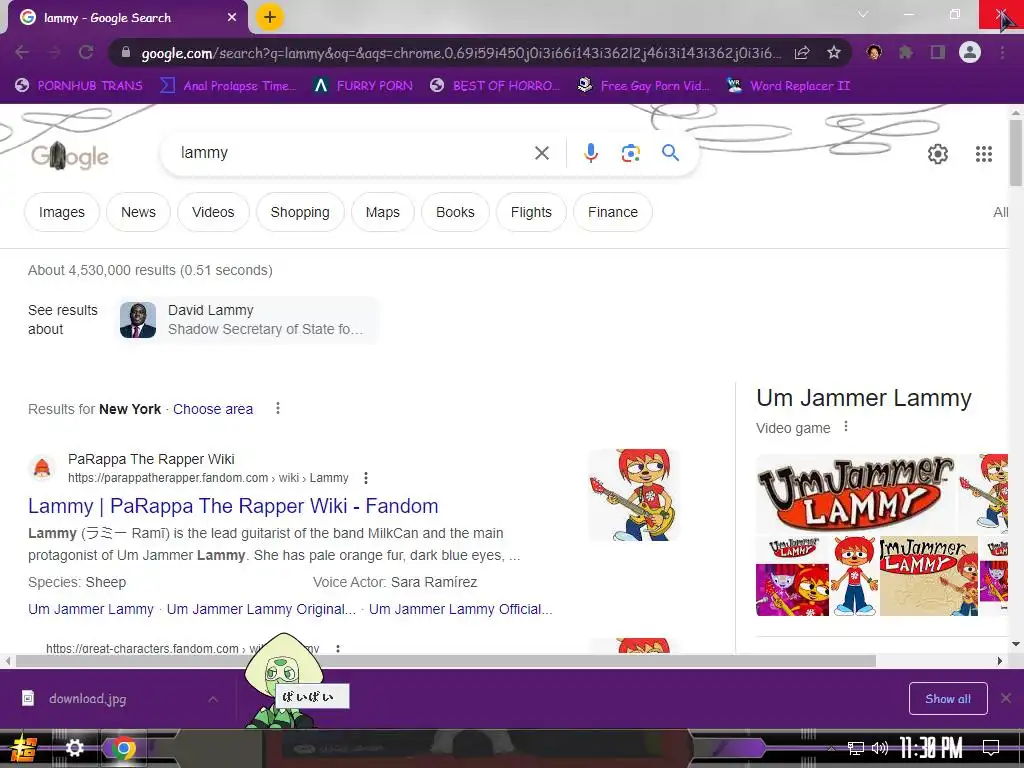Open the download.jpg file in downloads bar
Viewport: 1024px width, 768px height.
point(88,699)
